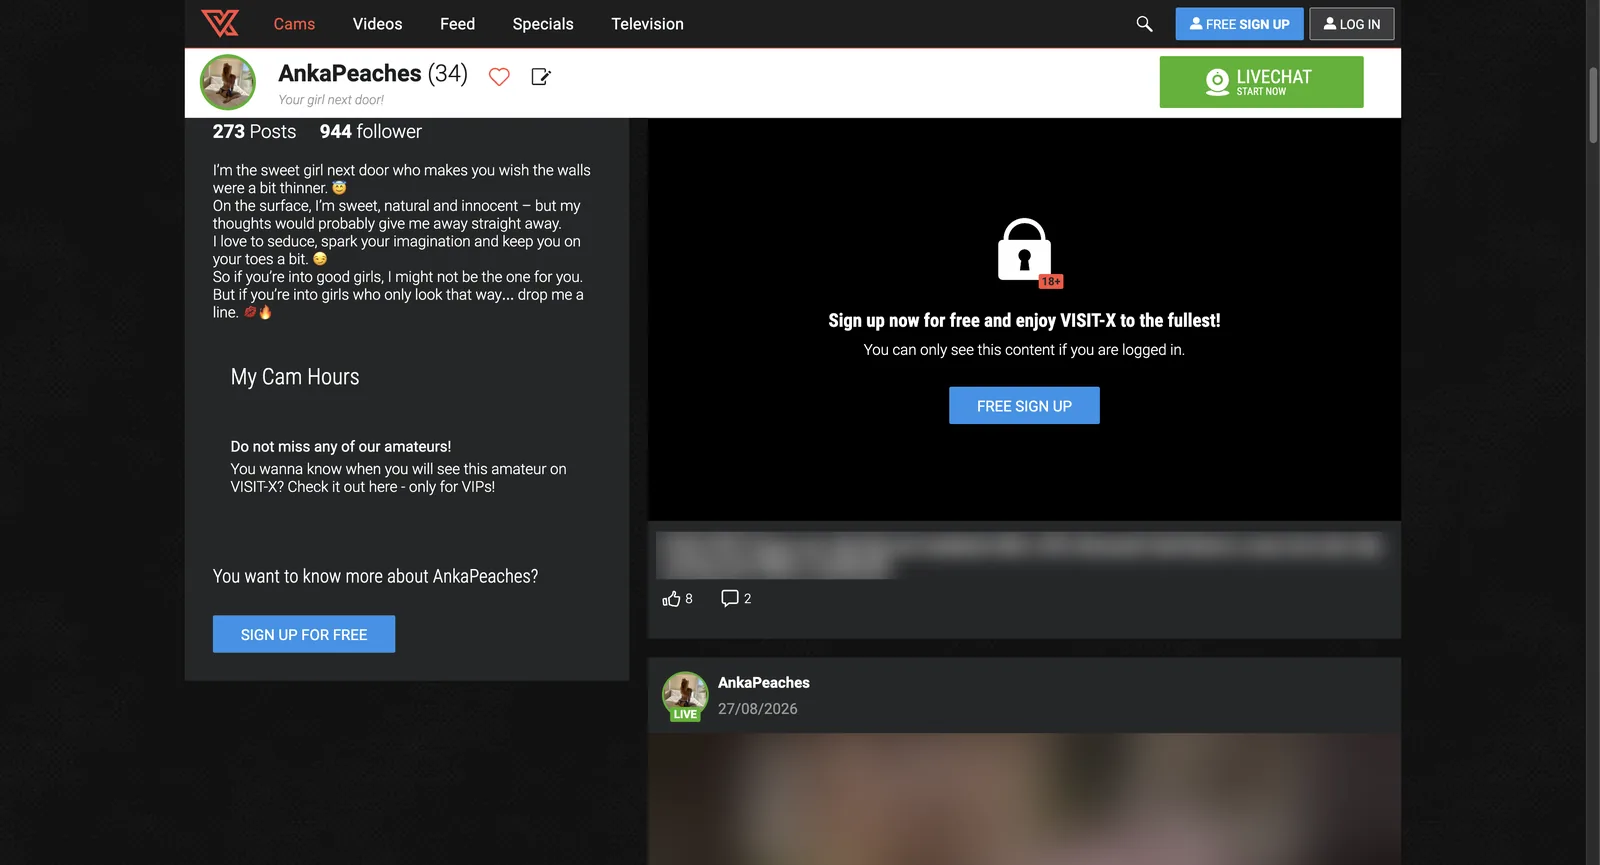This screenshot has width=1600, height=865.
Task: Click the page vertical scrollbar
Action: (x=1593, y=105)
